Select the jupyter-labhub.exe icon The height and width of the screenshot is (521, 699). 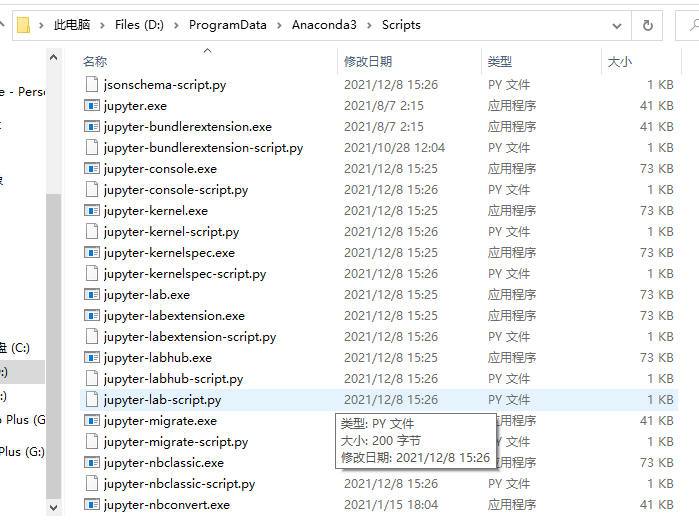pyautogui.click(x=92, y=357)
